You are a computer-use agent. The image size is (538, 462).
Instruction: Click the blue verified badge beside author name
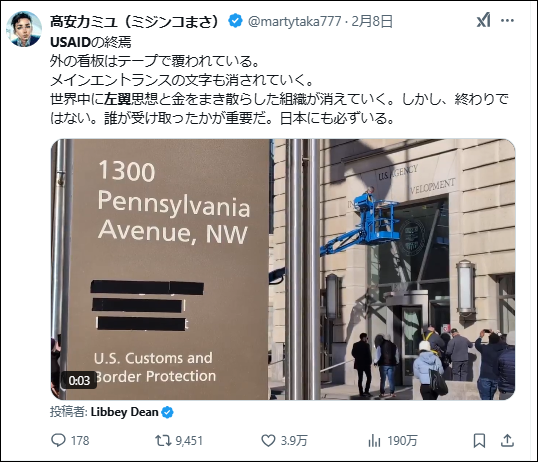(x=235, y=21)
